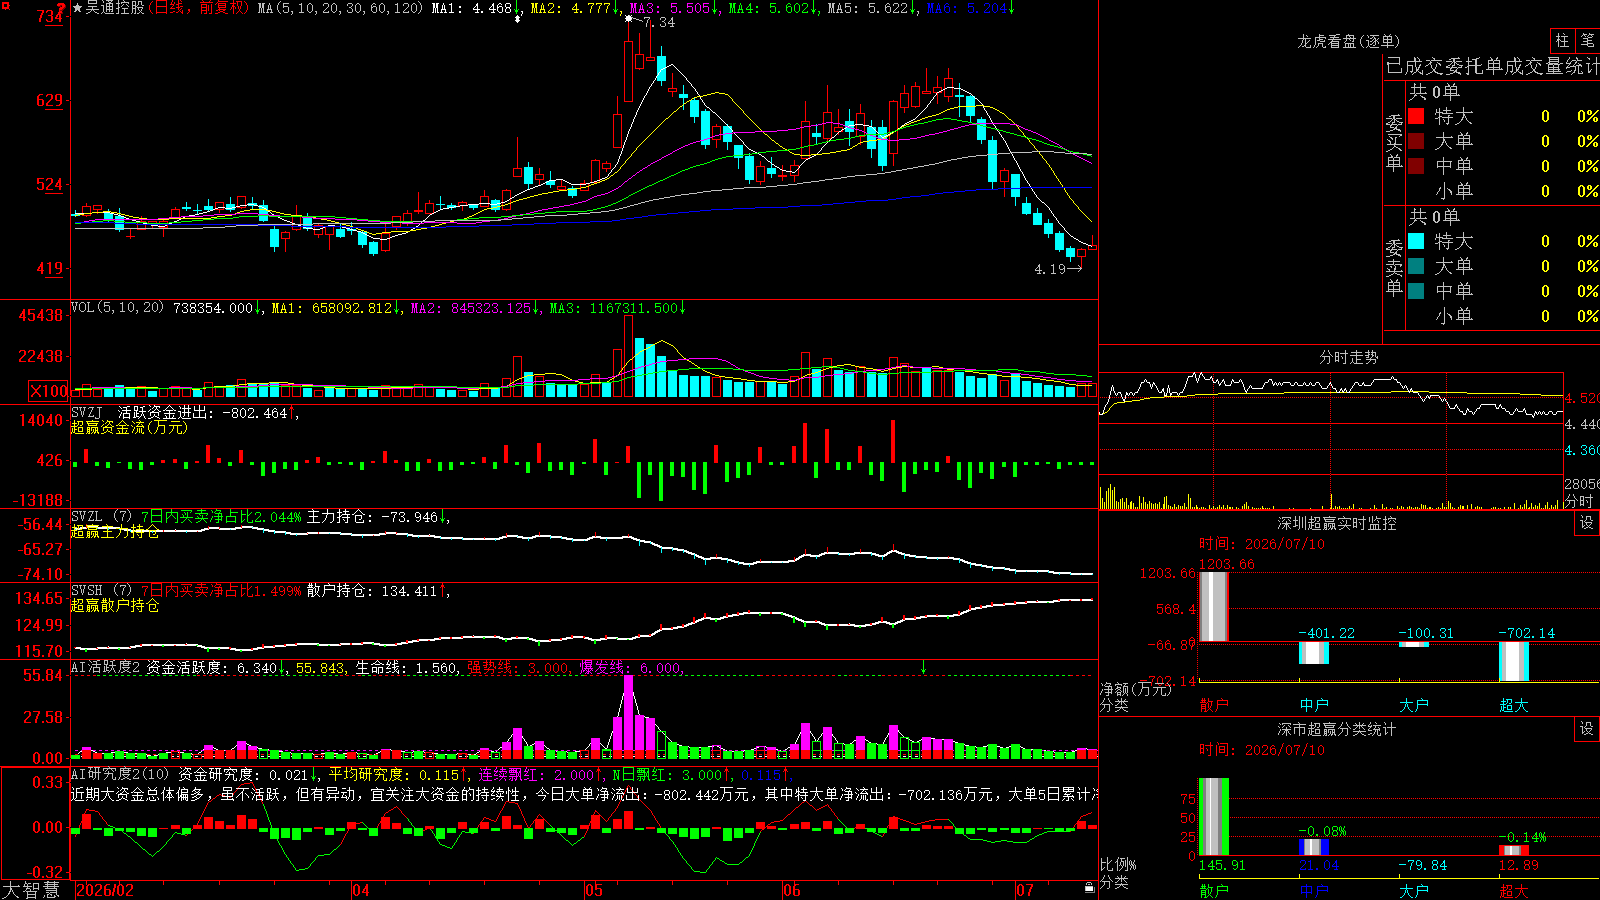Click the 深市超赢分类统计 panel title
Viewport: 1600px width, 900px height.
[1337, 729]
